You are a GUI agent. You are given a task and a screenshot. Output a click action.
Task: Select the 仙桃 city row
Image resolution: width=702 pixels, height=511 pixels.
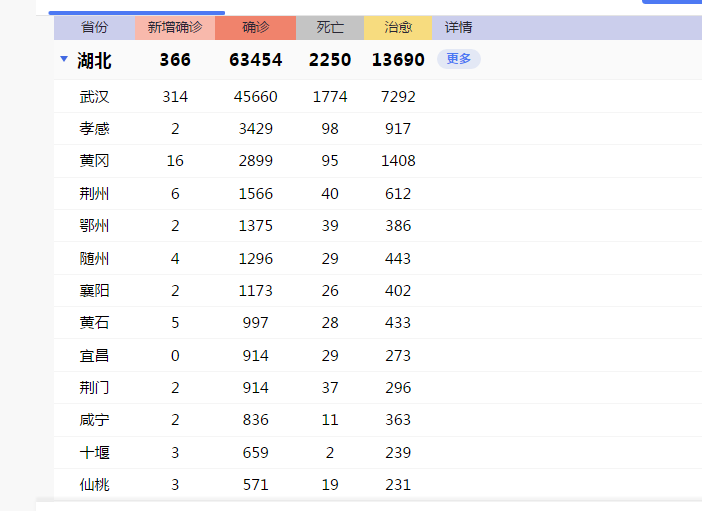click(x=94, y=485)
